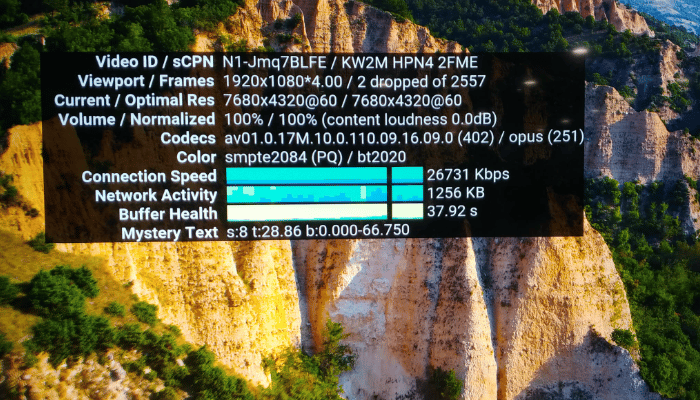Screen dimensions: 700x400
Task: Select the sCPN code KW2M HPN4 2FME
Action: click(x=409, y=62)
